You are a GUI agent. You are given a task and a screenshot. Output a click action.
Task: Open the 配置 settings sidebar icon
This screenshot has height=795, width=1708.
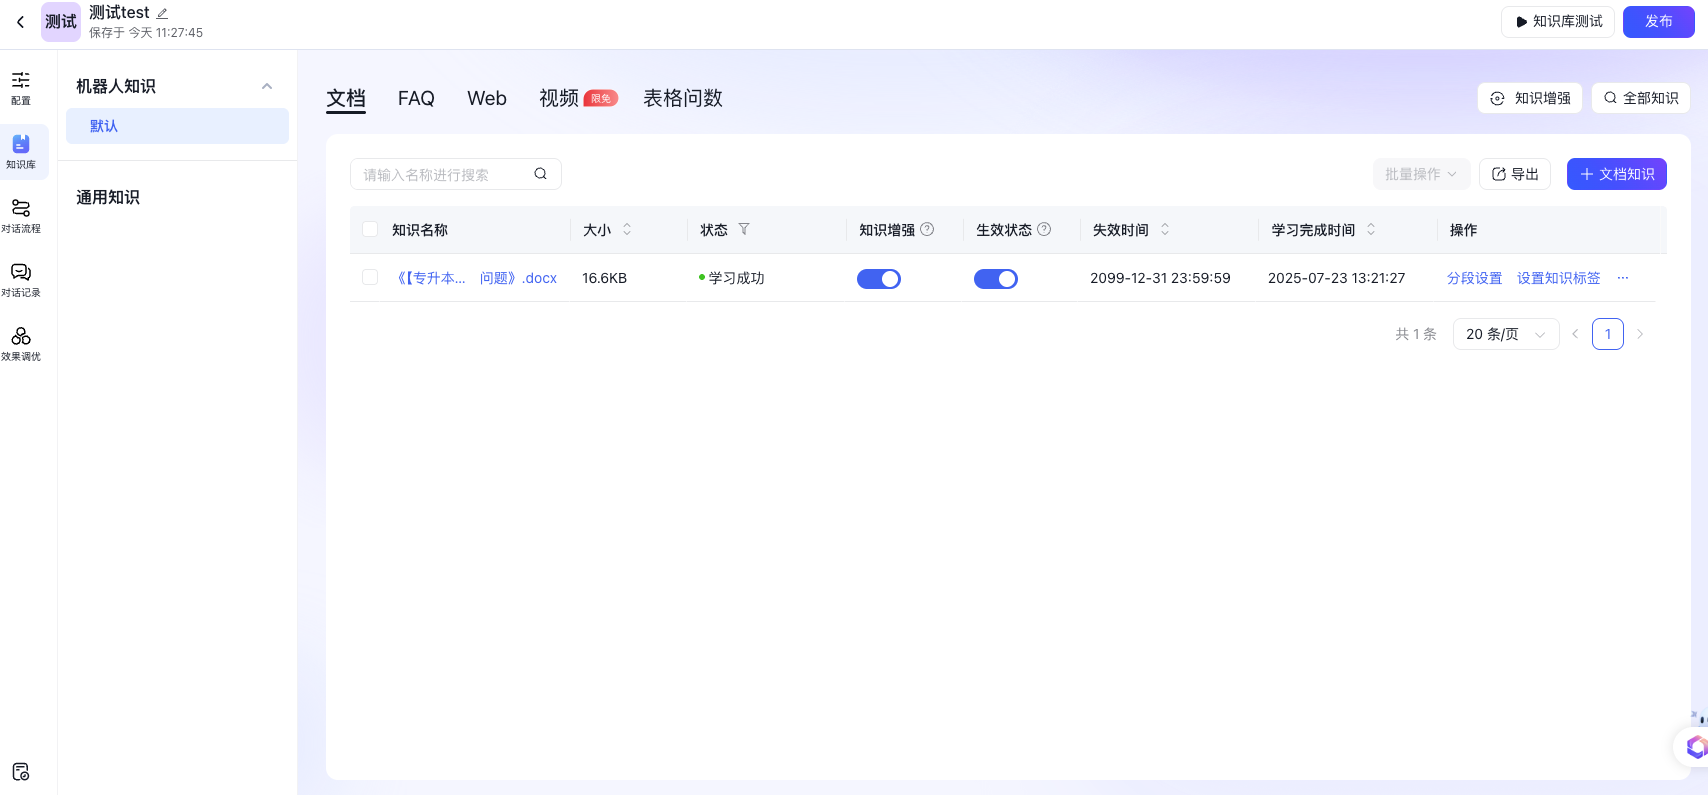(21, 87)
